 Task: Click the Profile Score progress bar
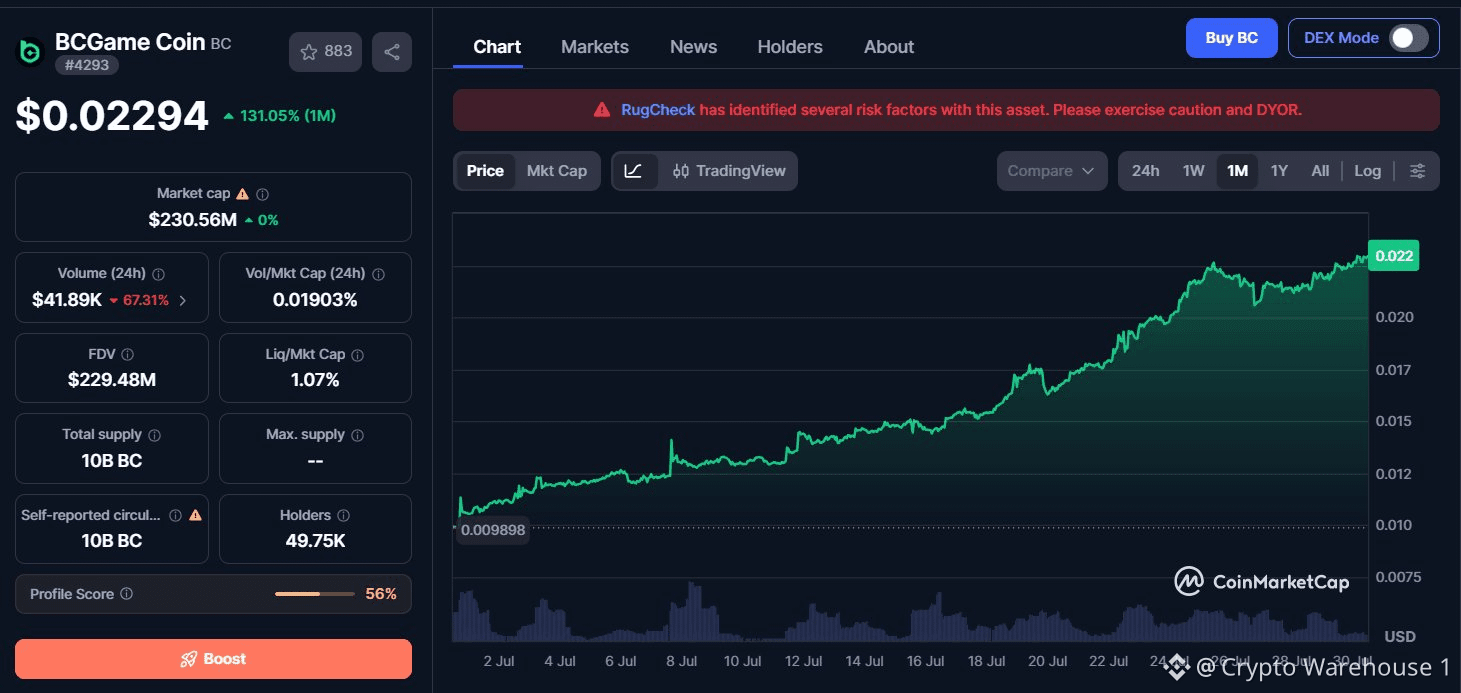(x=314, y=594)
